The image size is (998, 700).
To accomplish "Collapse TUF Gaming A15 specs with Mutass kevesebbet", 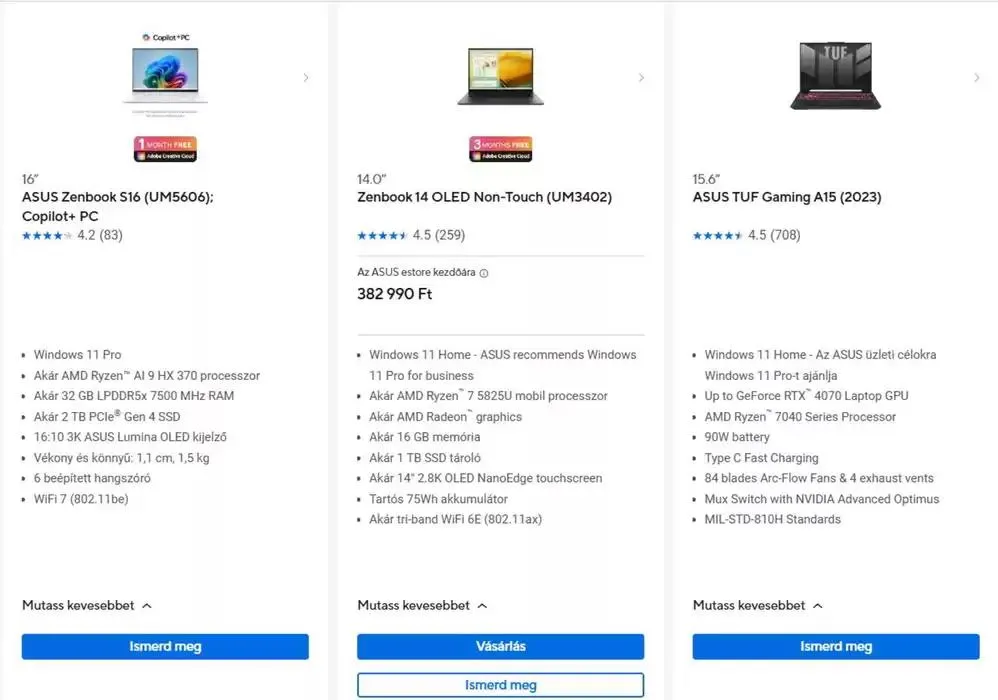I will 757,606.
